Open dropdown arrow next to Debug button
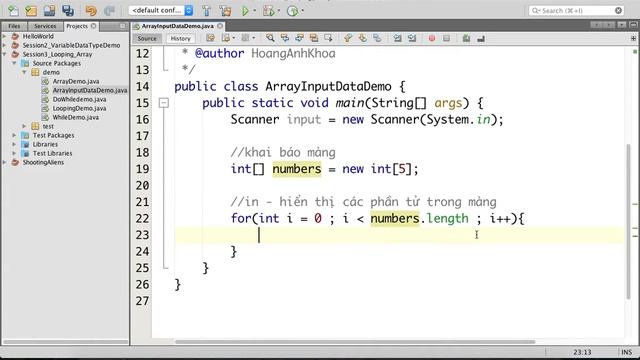Image resolution: width=640 pixels, height=360 pixels. [x=279, y=11]
